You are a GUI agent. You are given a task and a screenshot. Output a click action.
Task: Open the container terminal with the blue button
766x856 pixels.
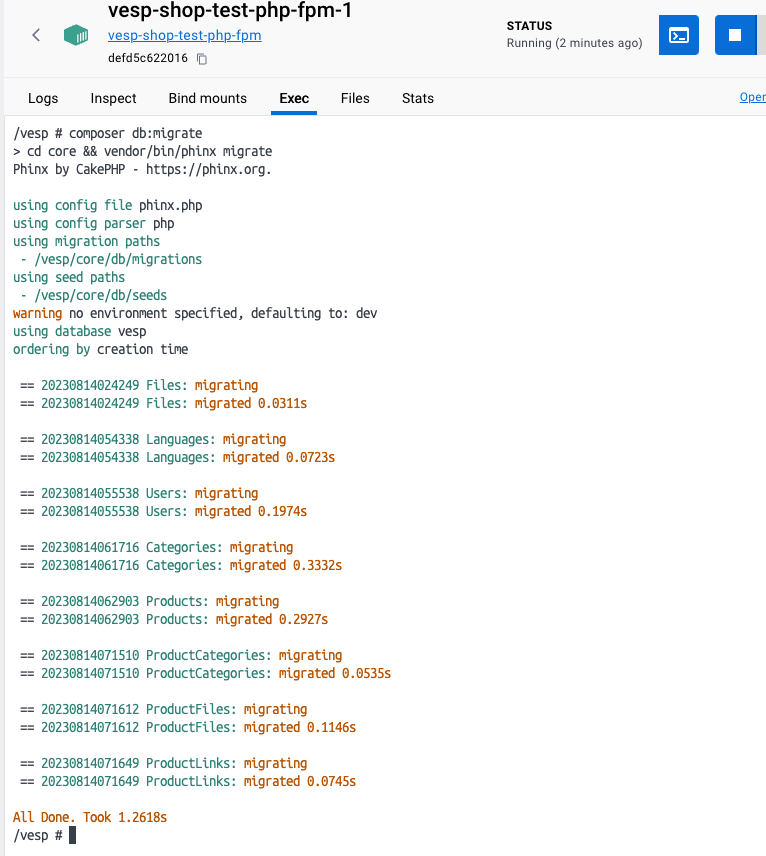pyautogui.click(x=679, y=35)
